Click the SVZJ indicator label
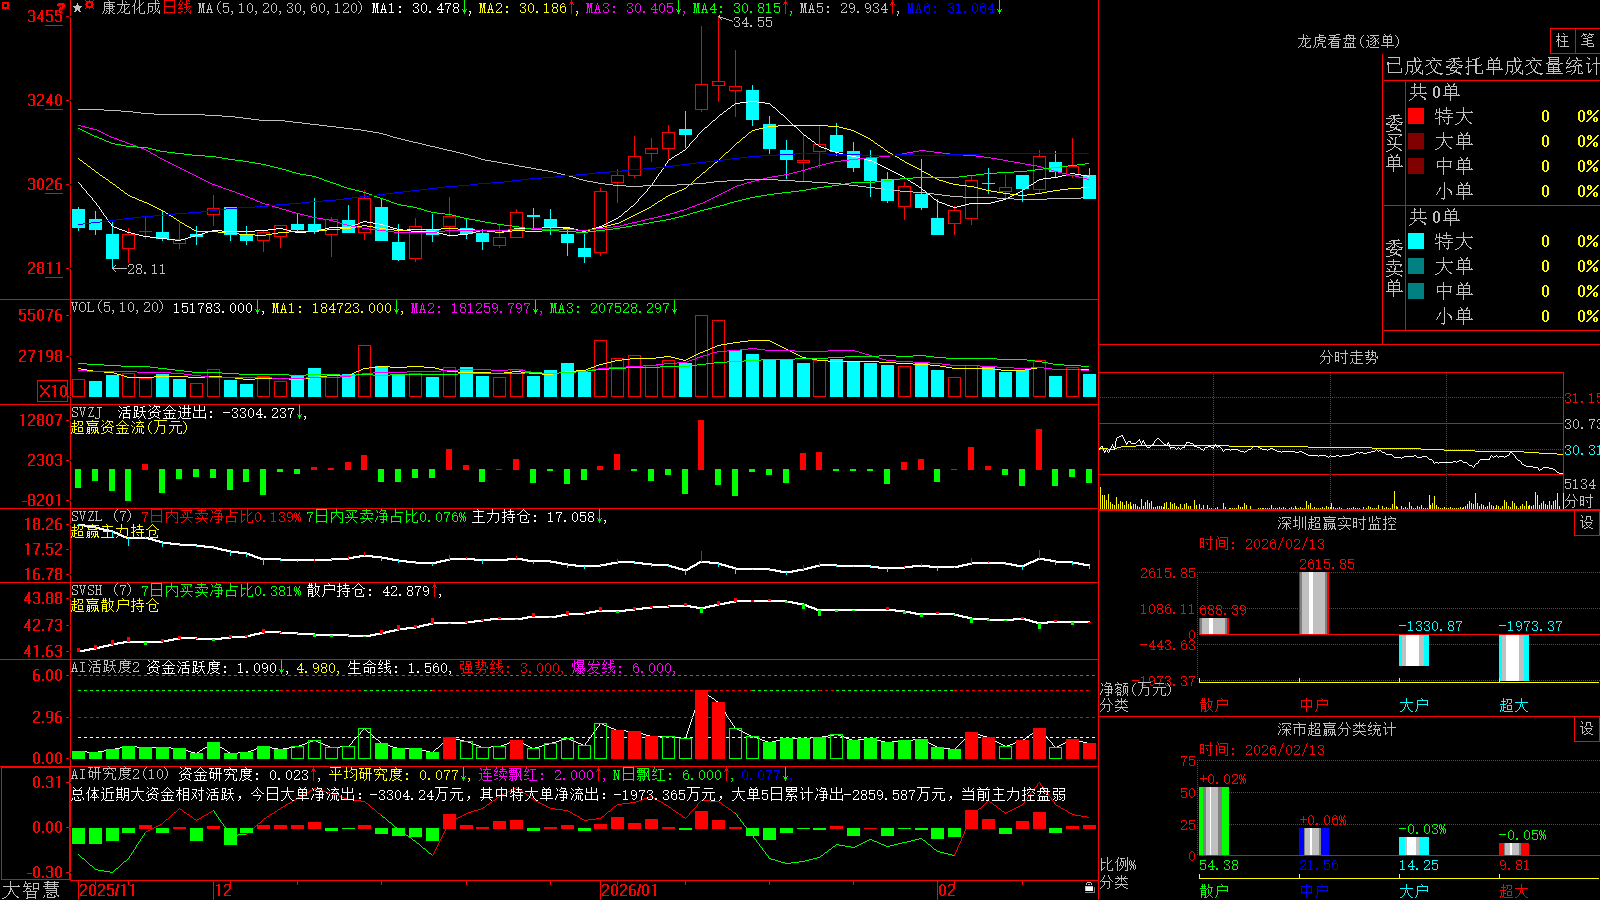 [x=87, y=412]
